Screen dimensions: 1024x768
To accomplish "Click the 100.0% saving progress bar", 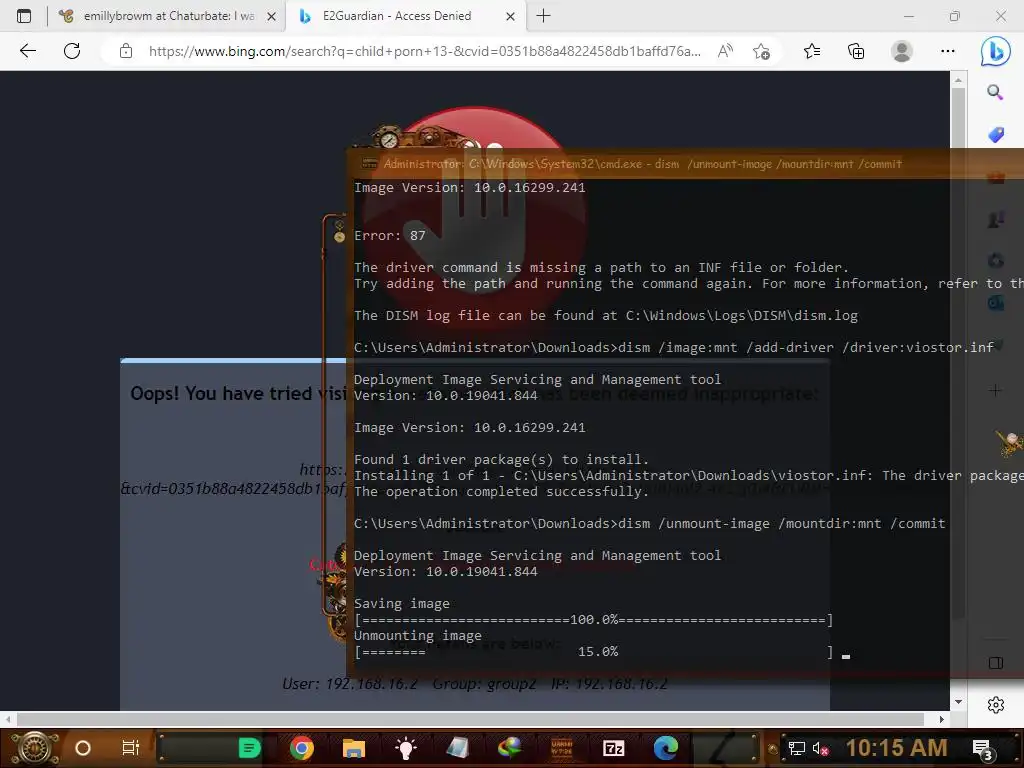I will point(593,620).
